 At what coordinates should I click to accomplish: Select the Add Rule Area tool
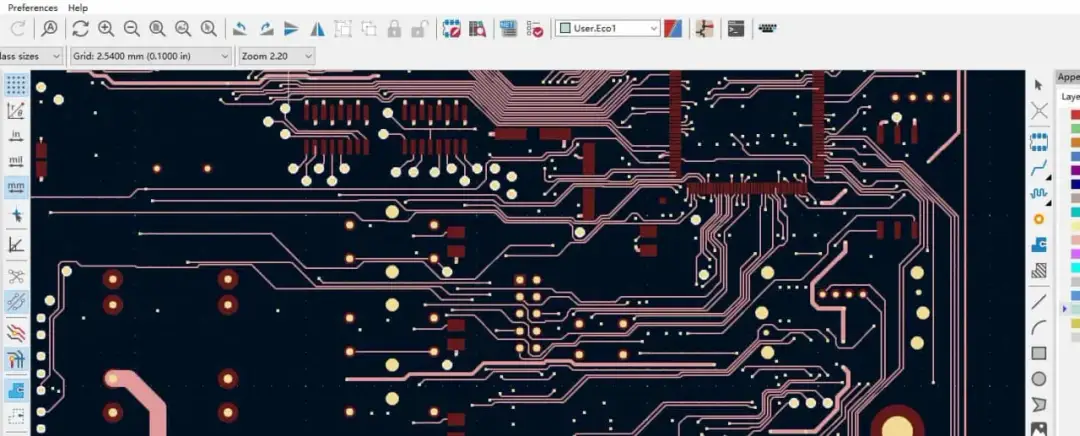pos(1039,271)
